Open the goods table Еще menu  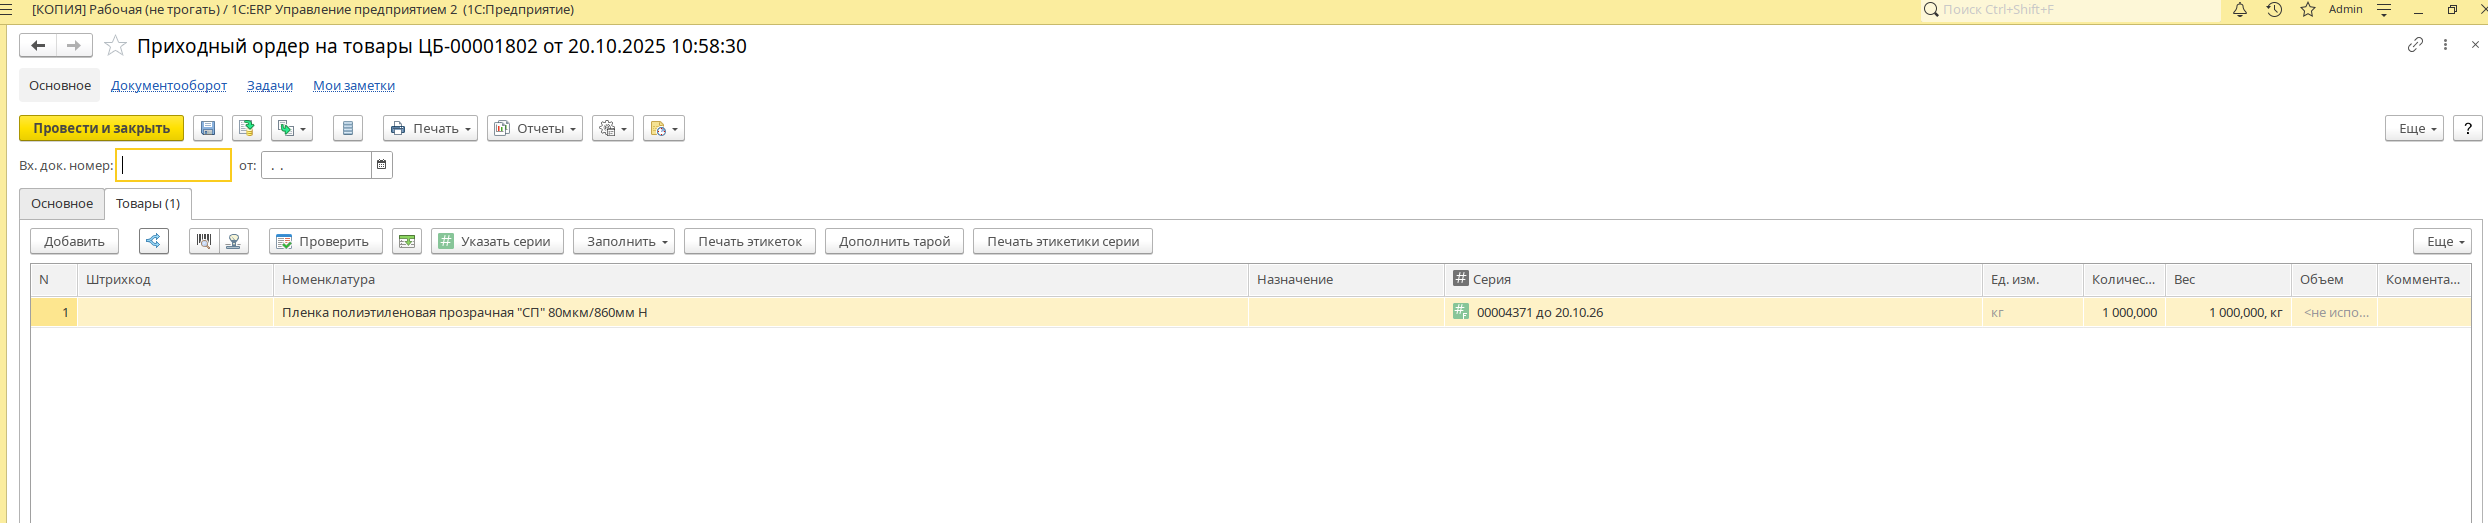tap(2441, 241)
